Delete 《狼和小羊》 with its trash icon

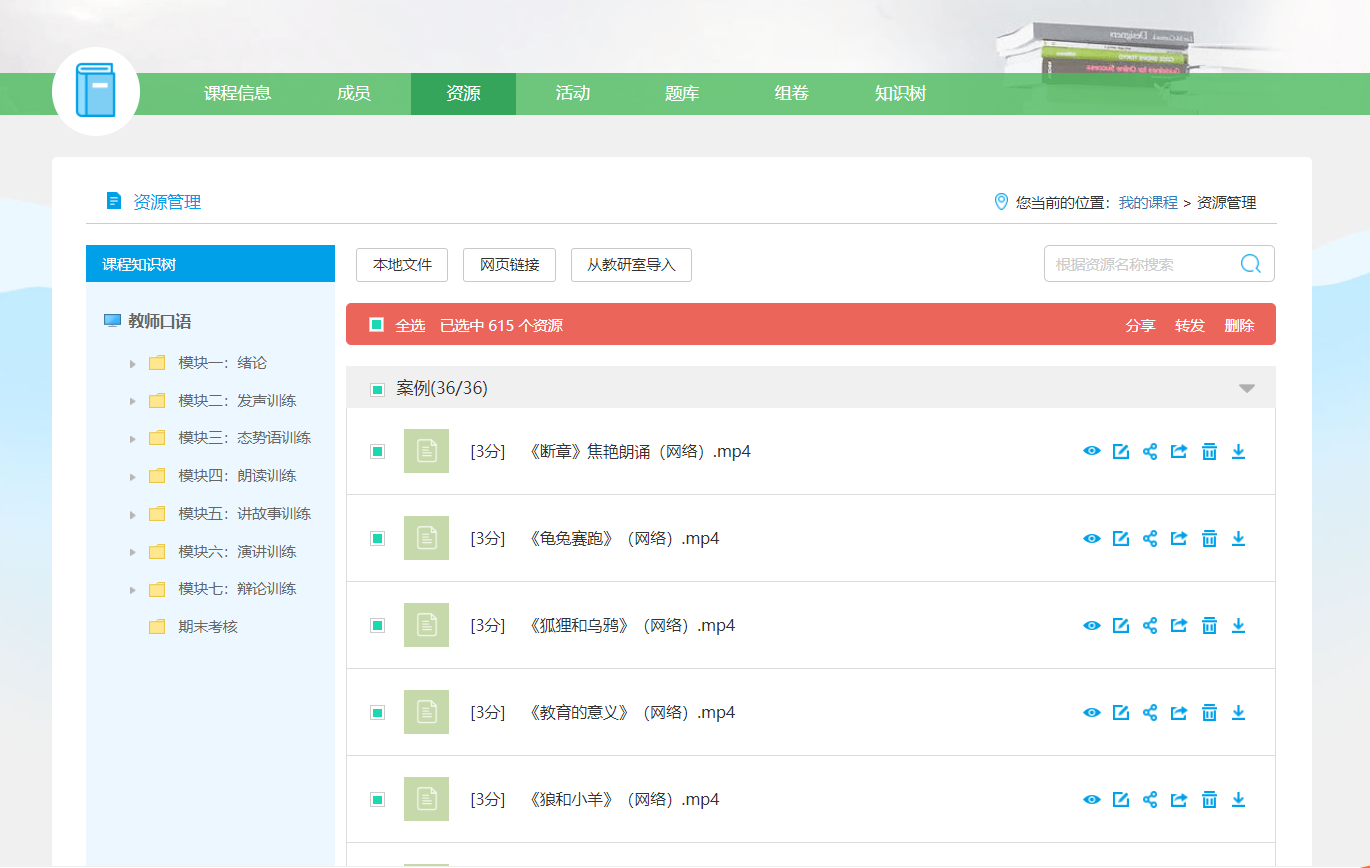[x=1209, y=799]
